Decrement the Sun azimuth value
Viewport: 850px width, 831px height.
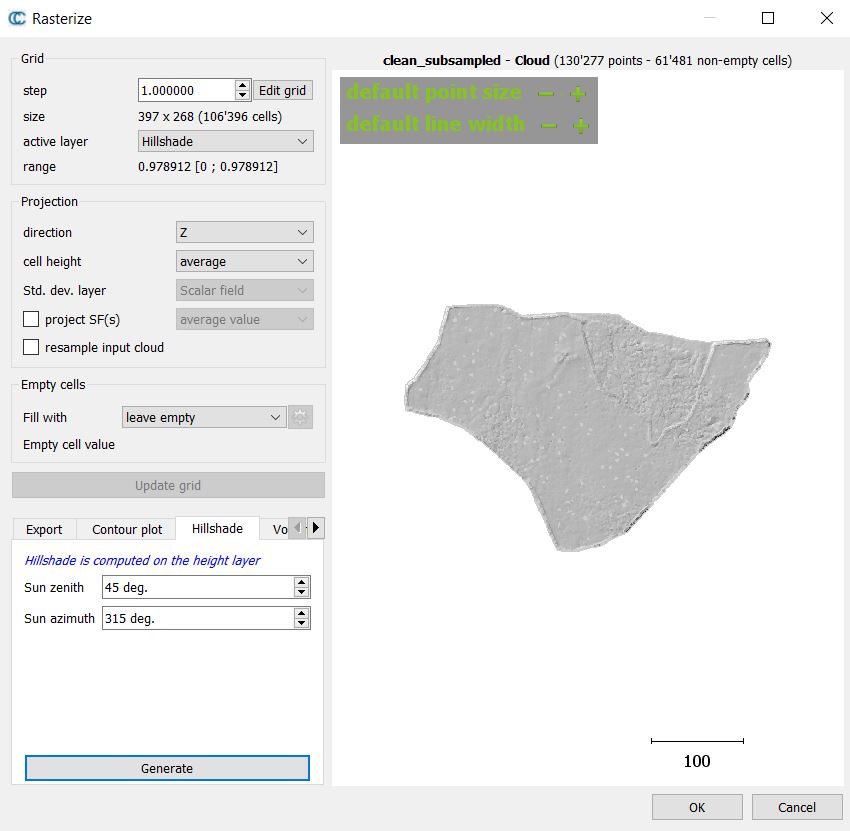pyautogui.click(x=303, y=623)
